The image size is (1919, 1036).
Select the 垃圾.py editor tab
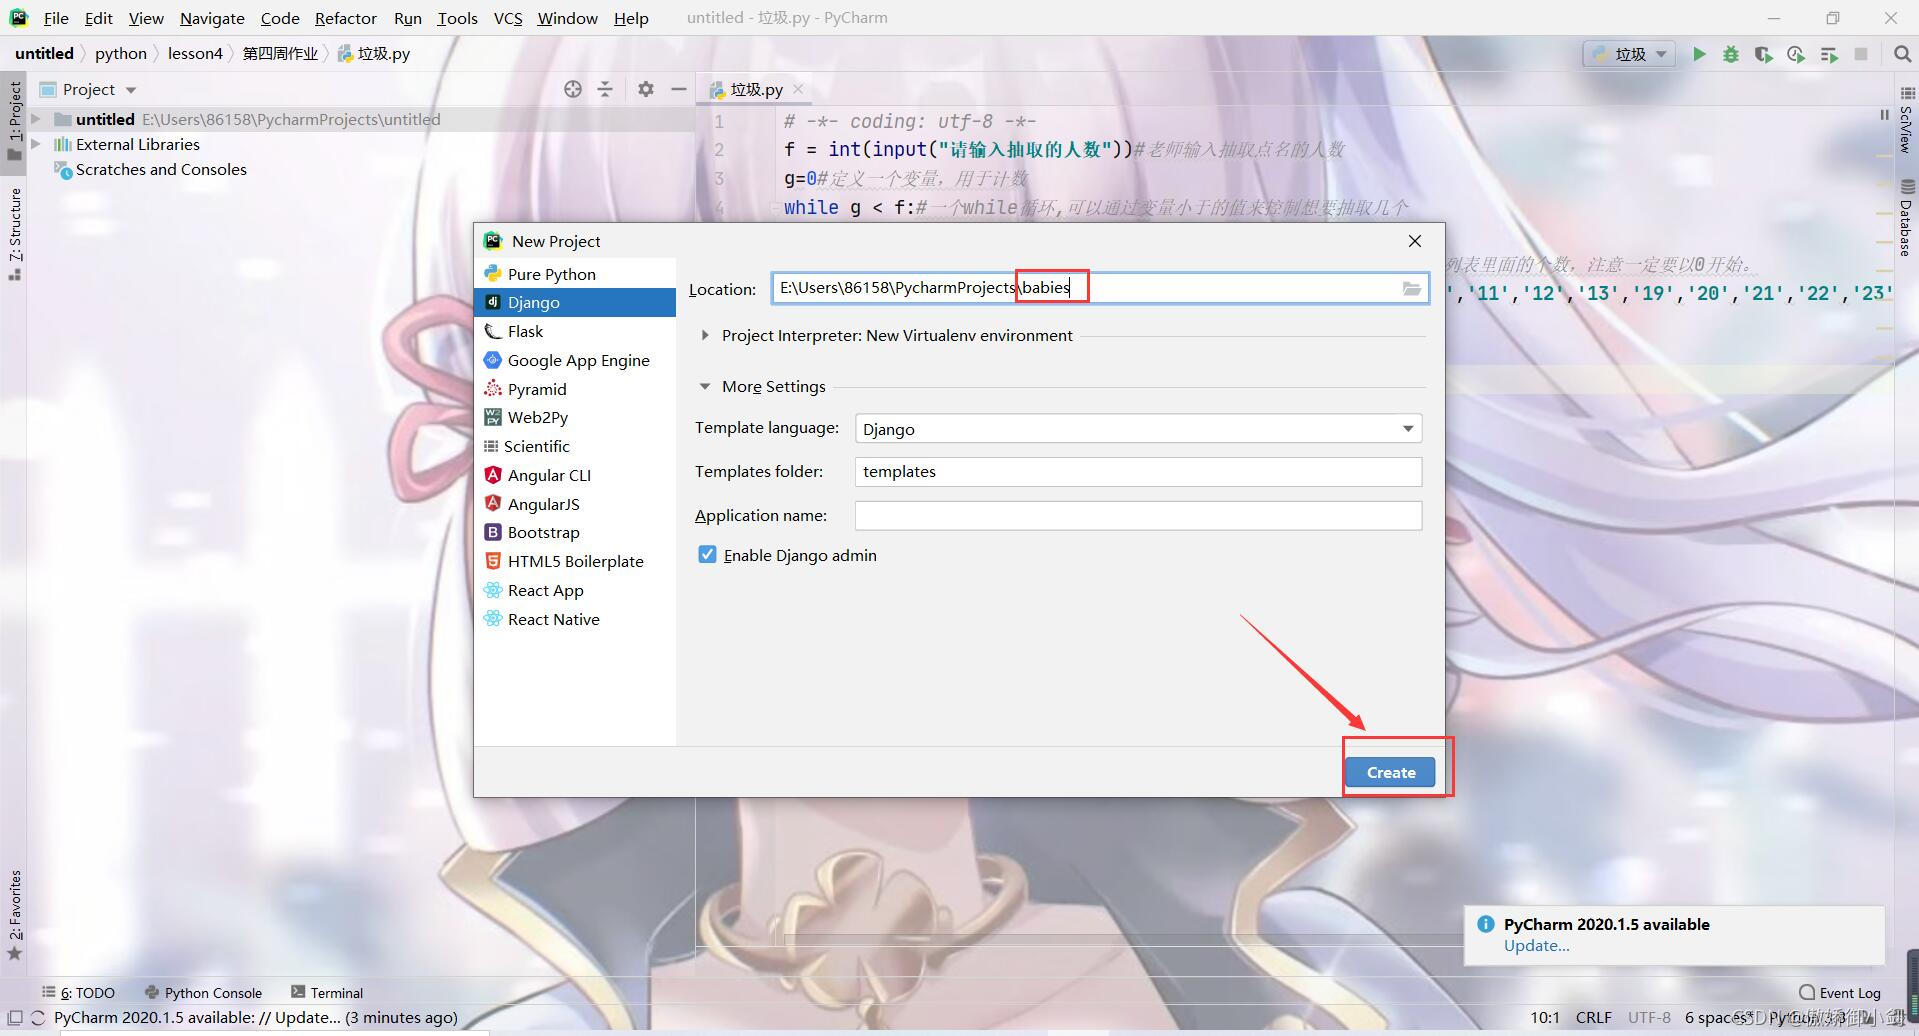click(756, 89)
